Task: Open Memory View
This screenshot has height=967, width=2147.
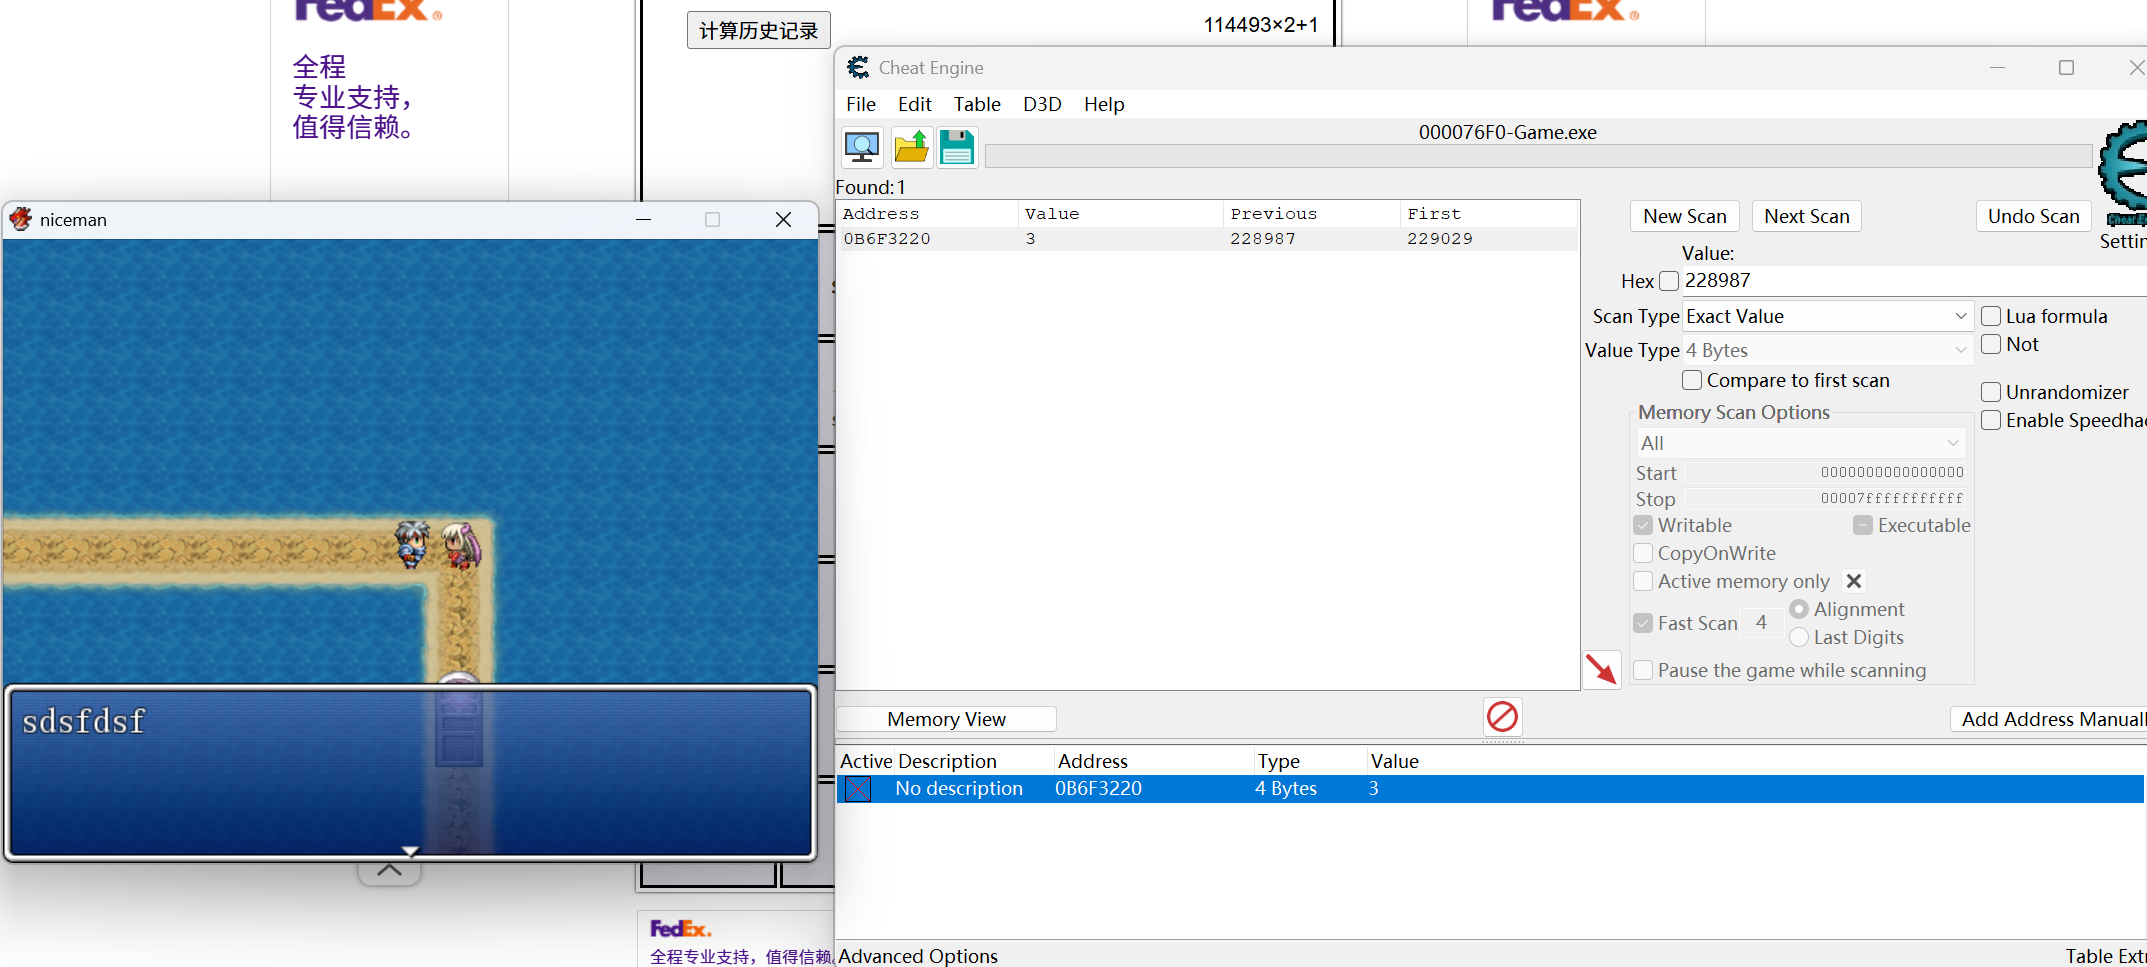Action: coord(946,719)
